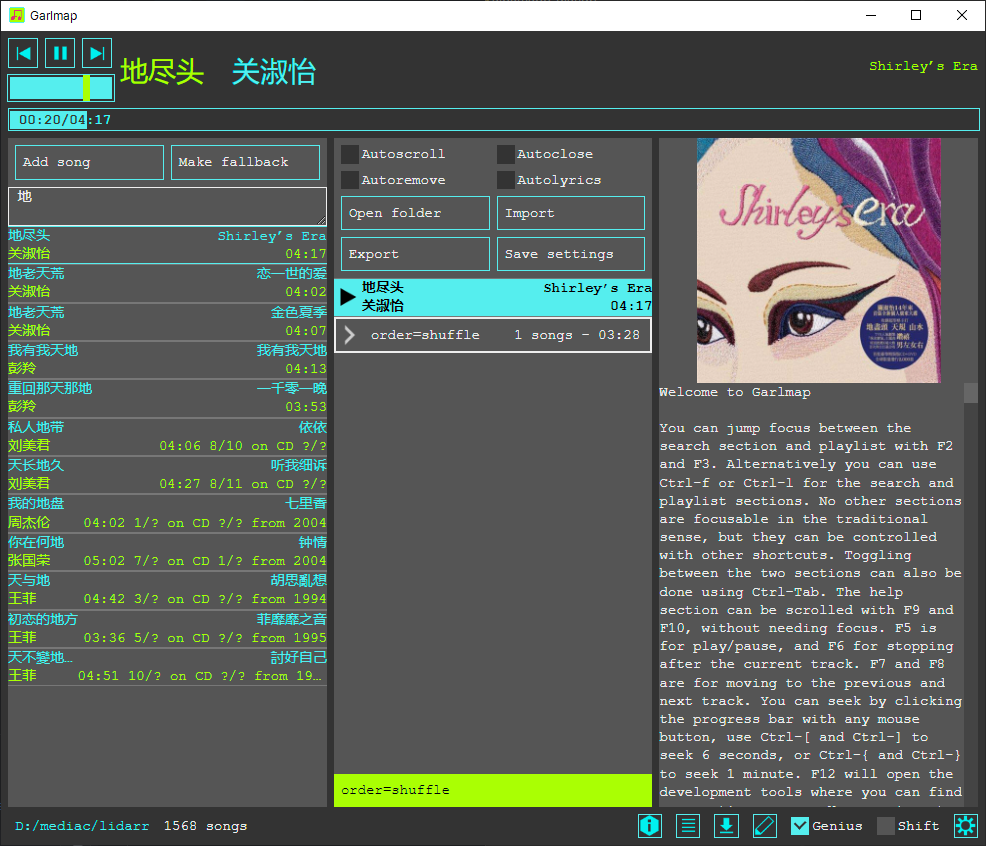This screenshot has width=986, height=846.
Task: Enable the Autoscroll checkbox
Action: [x=350, y=154]
